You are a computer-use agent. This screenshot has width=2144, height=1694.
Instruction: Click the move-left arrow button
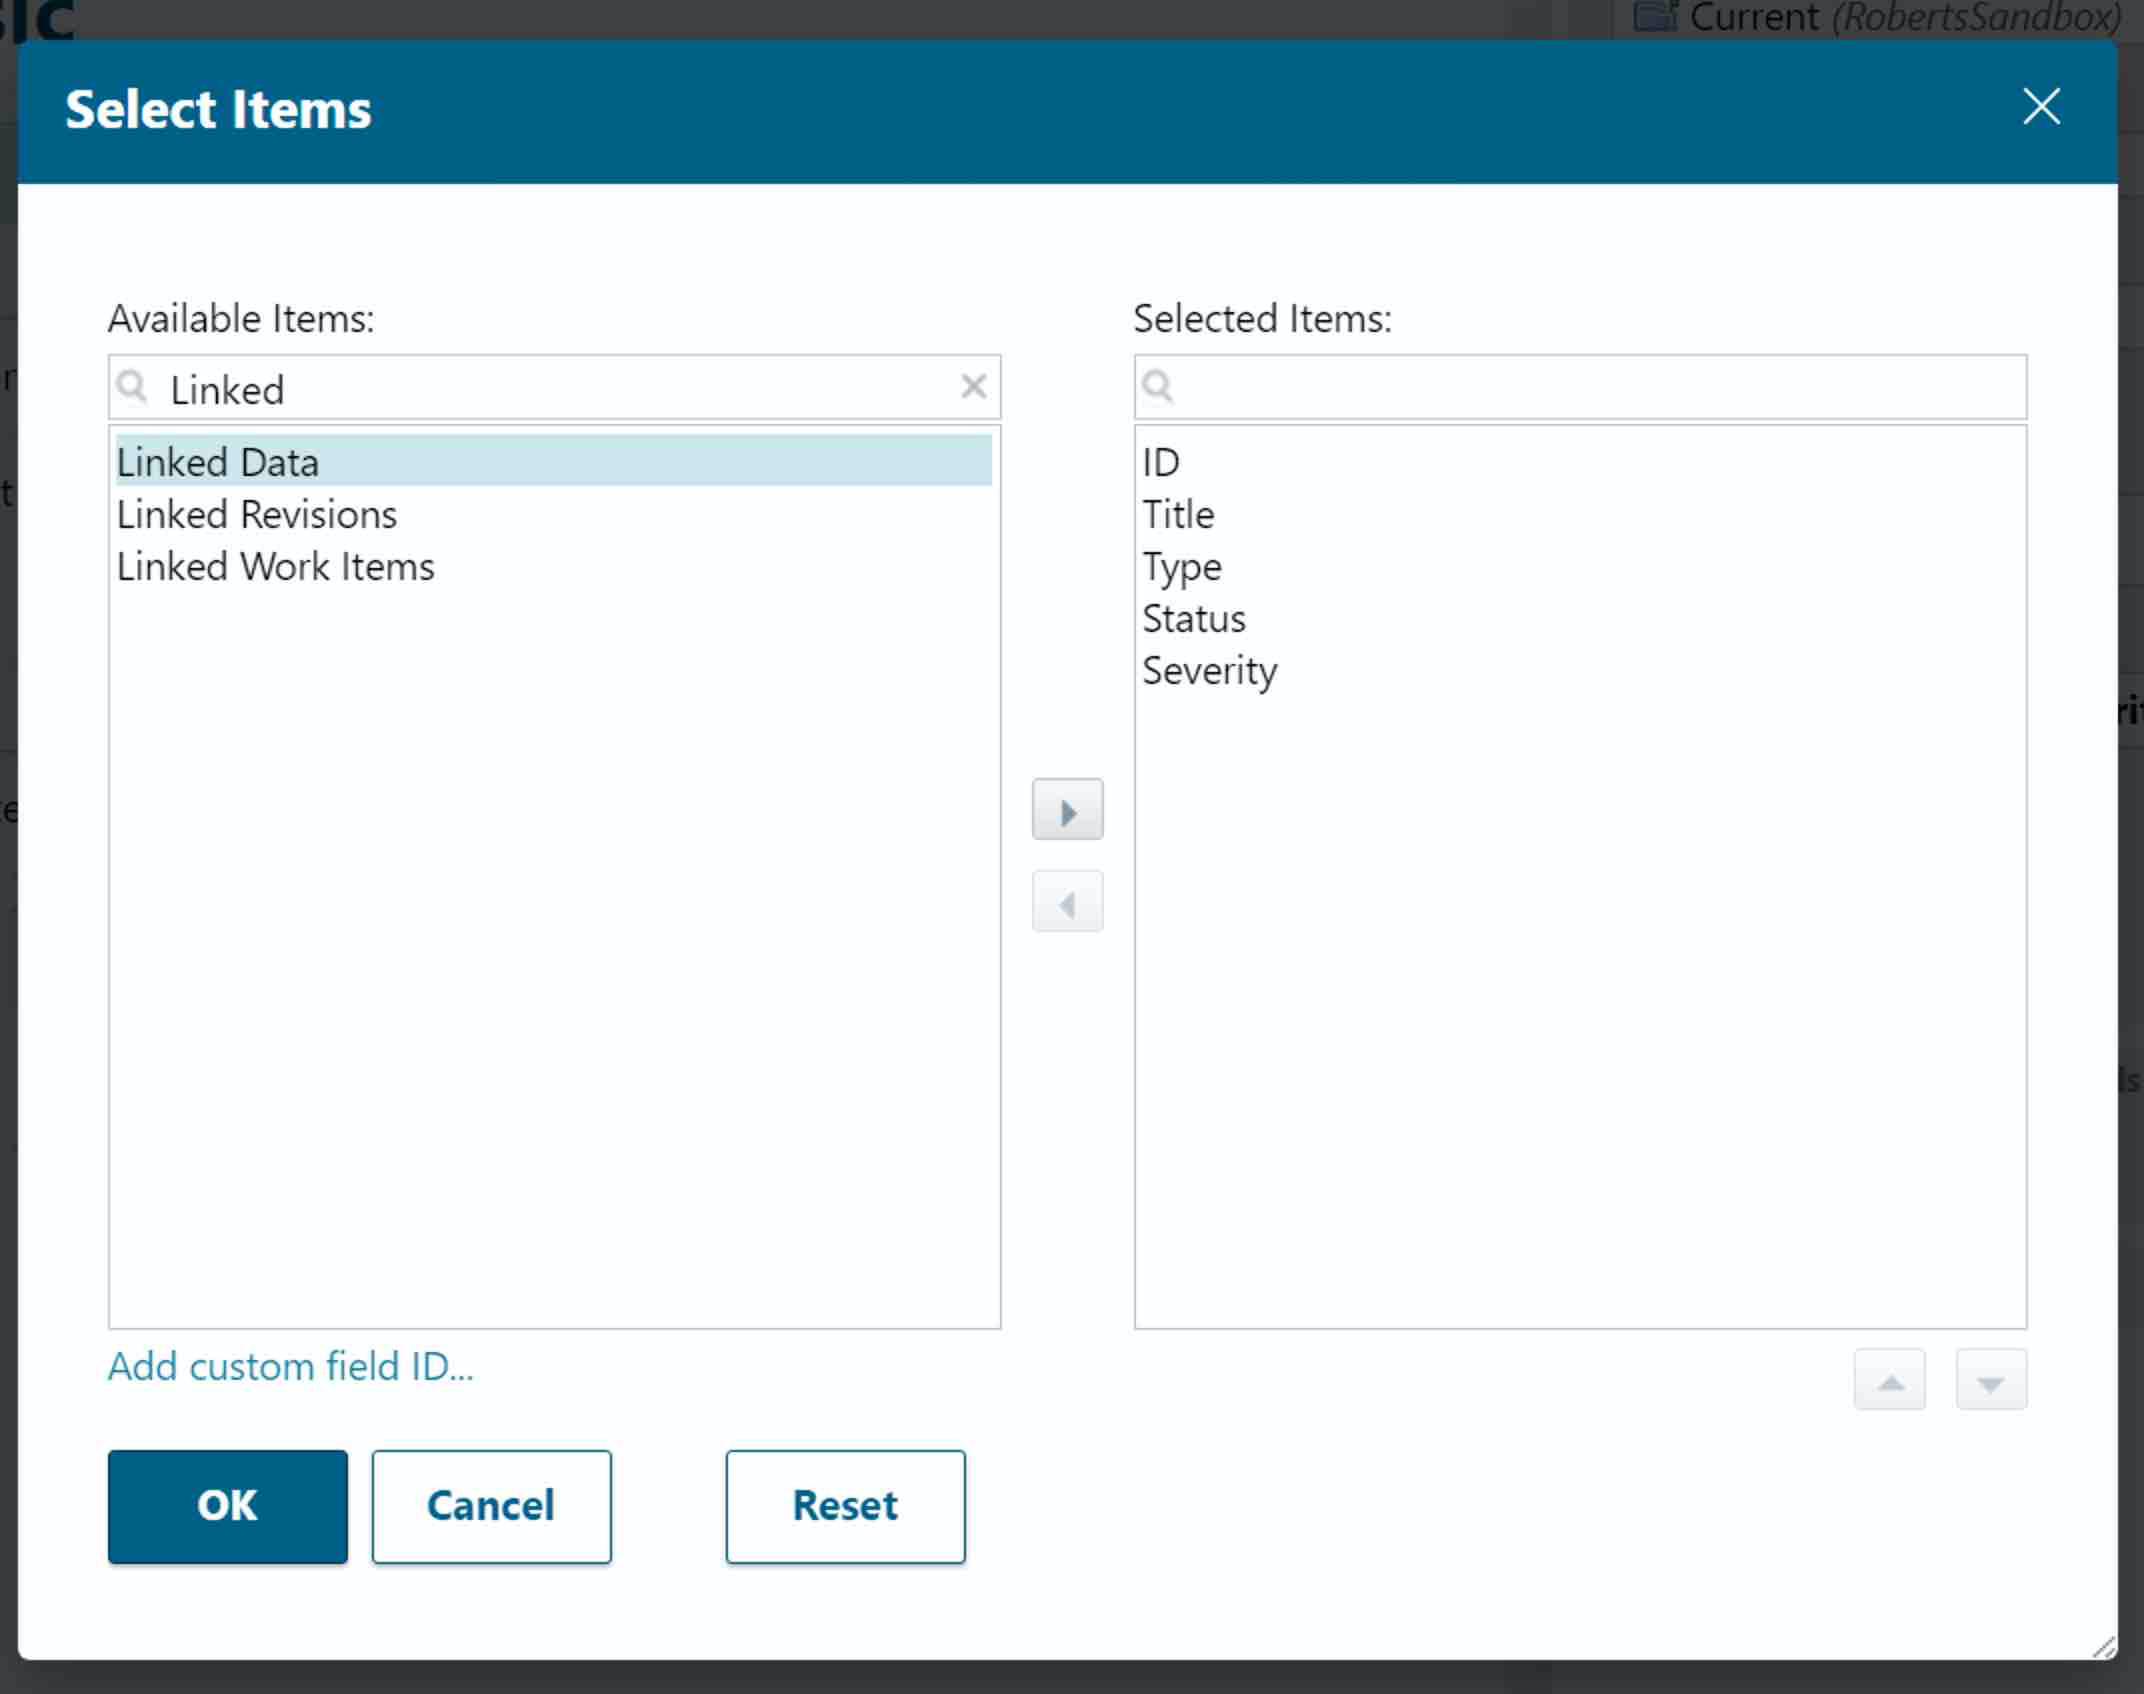tap(1067, 903)
